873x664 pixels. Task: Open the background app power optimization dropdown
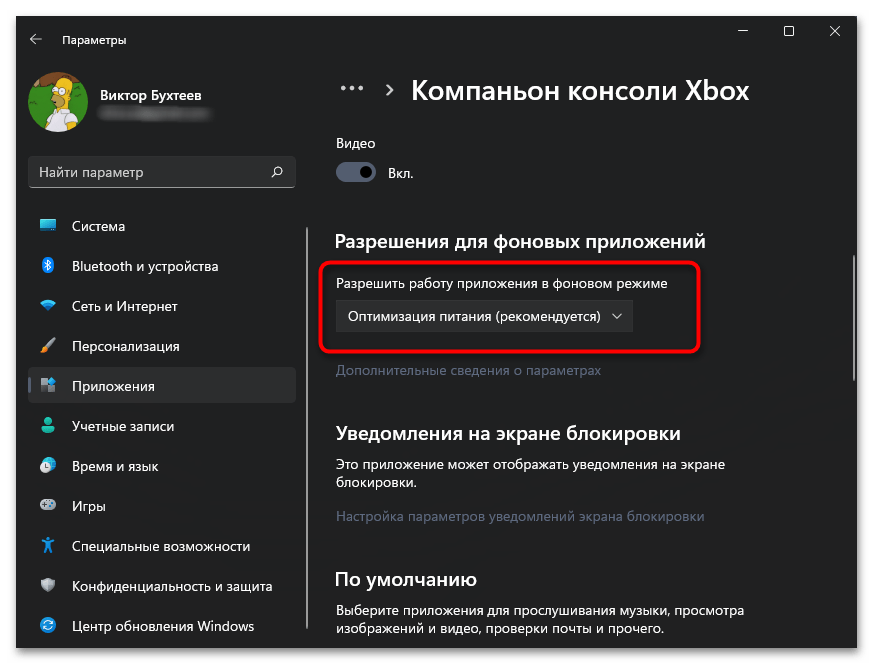point(484,317)
